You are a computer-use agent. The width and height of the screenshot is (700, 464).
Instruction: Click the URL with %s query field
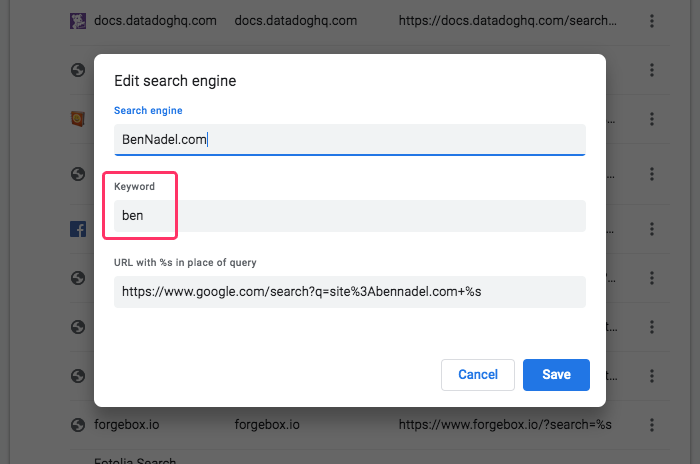(x=349, y=292)
